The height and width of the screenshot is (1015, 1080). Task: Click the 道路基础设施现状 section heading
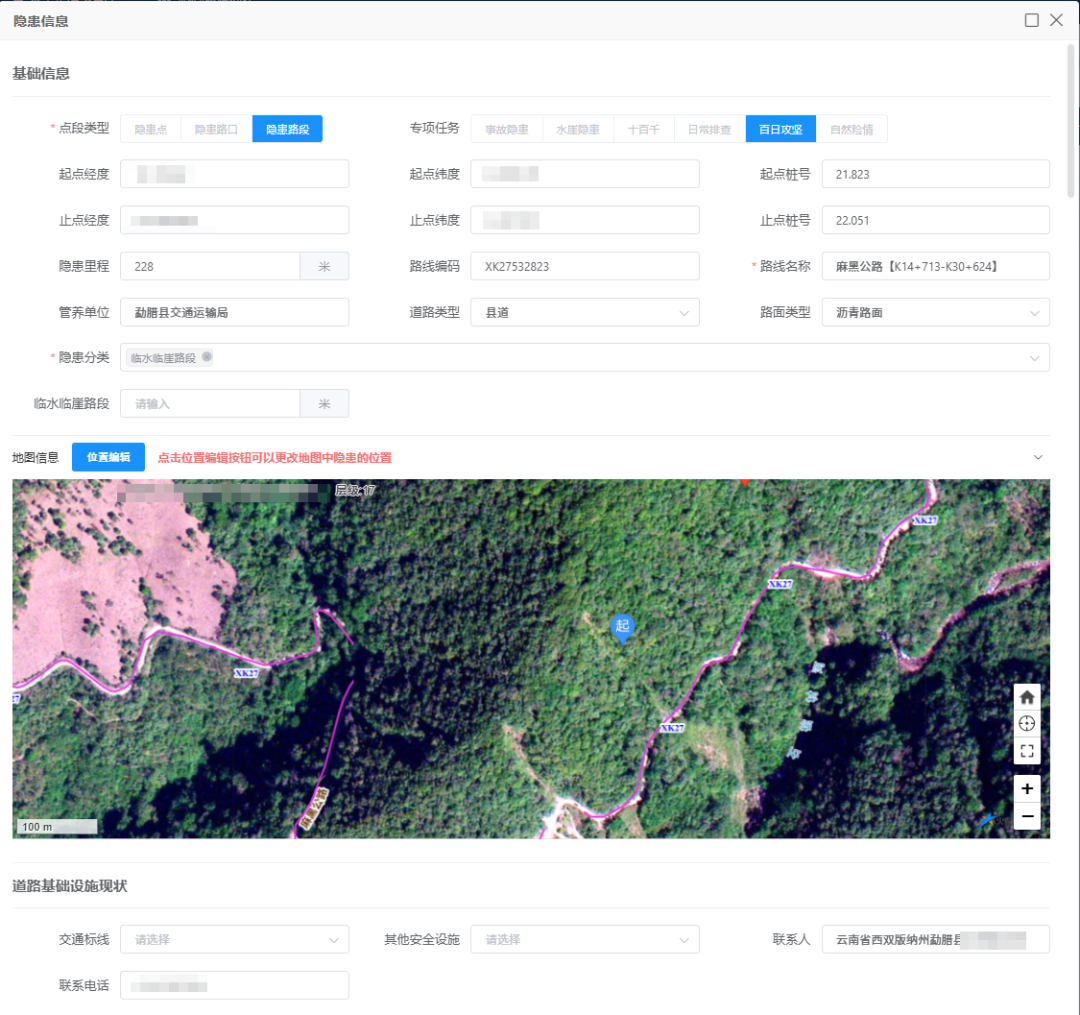70,886
